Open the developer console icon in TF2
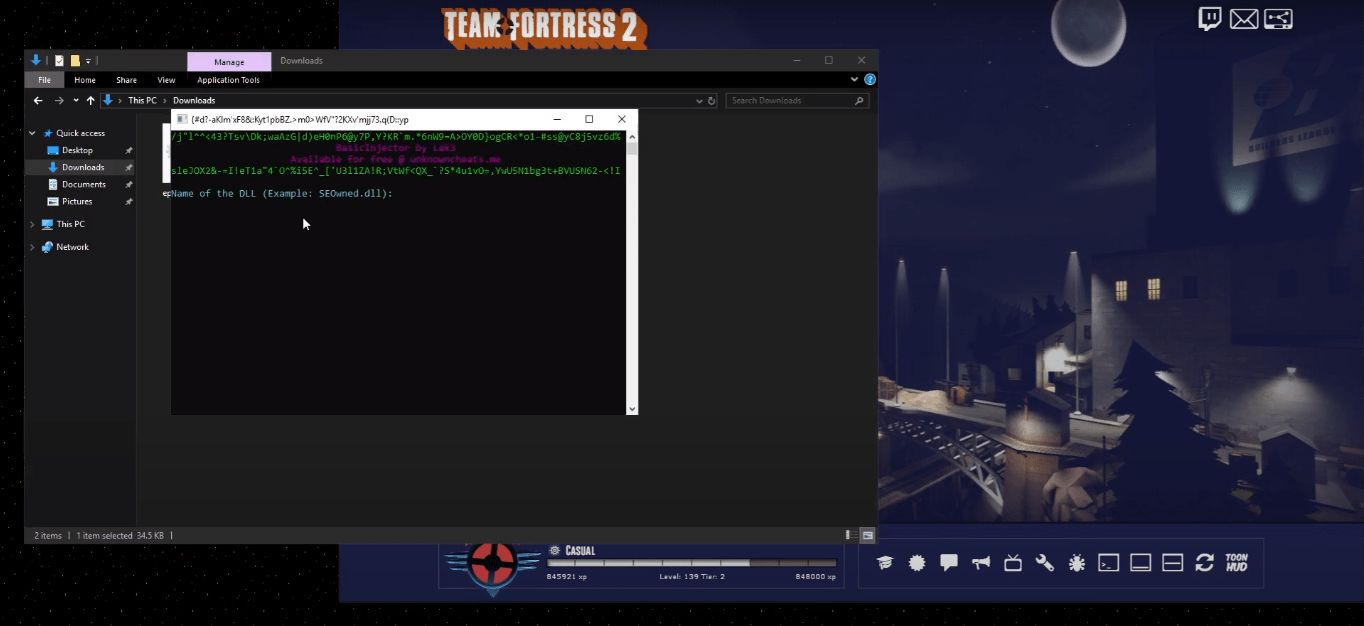The image size is (1364, 626). pos(1109,563)
